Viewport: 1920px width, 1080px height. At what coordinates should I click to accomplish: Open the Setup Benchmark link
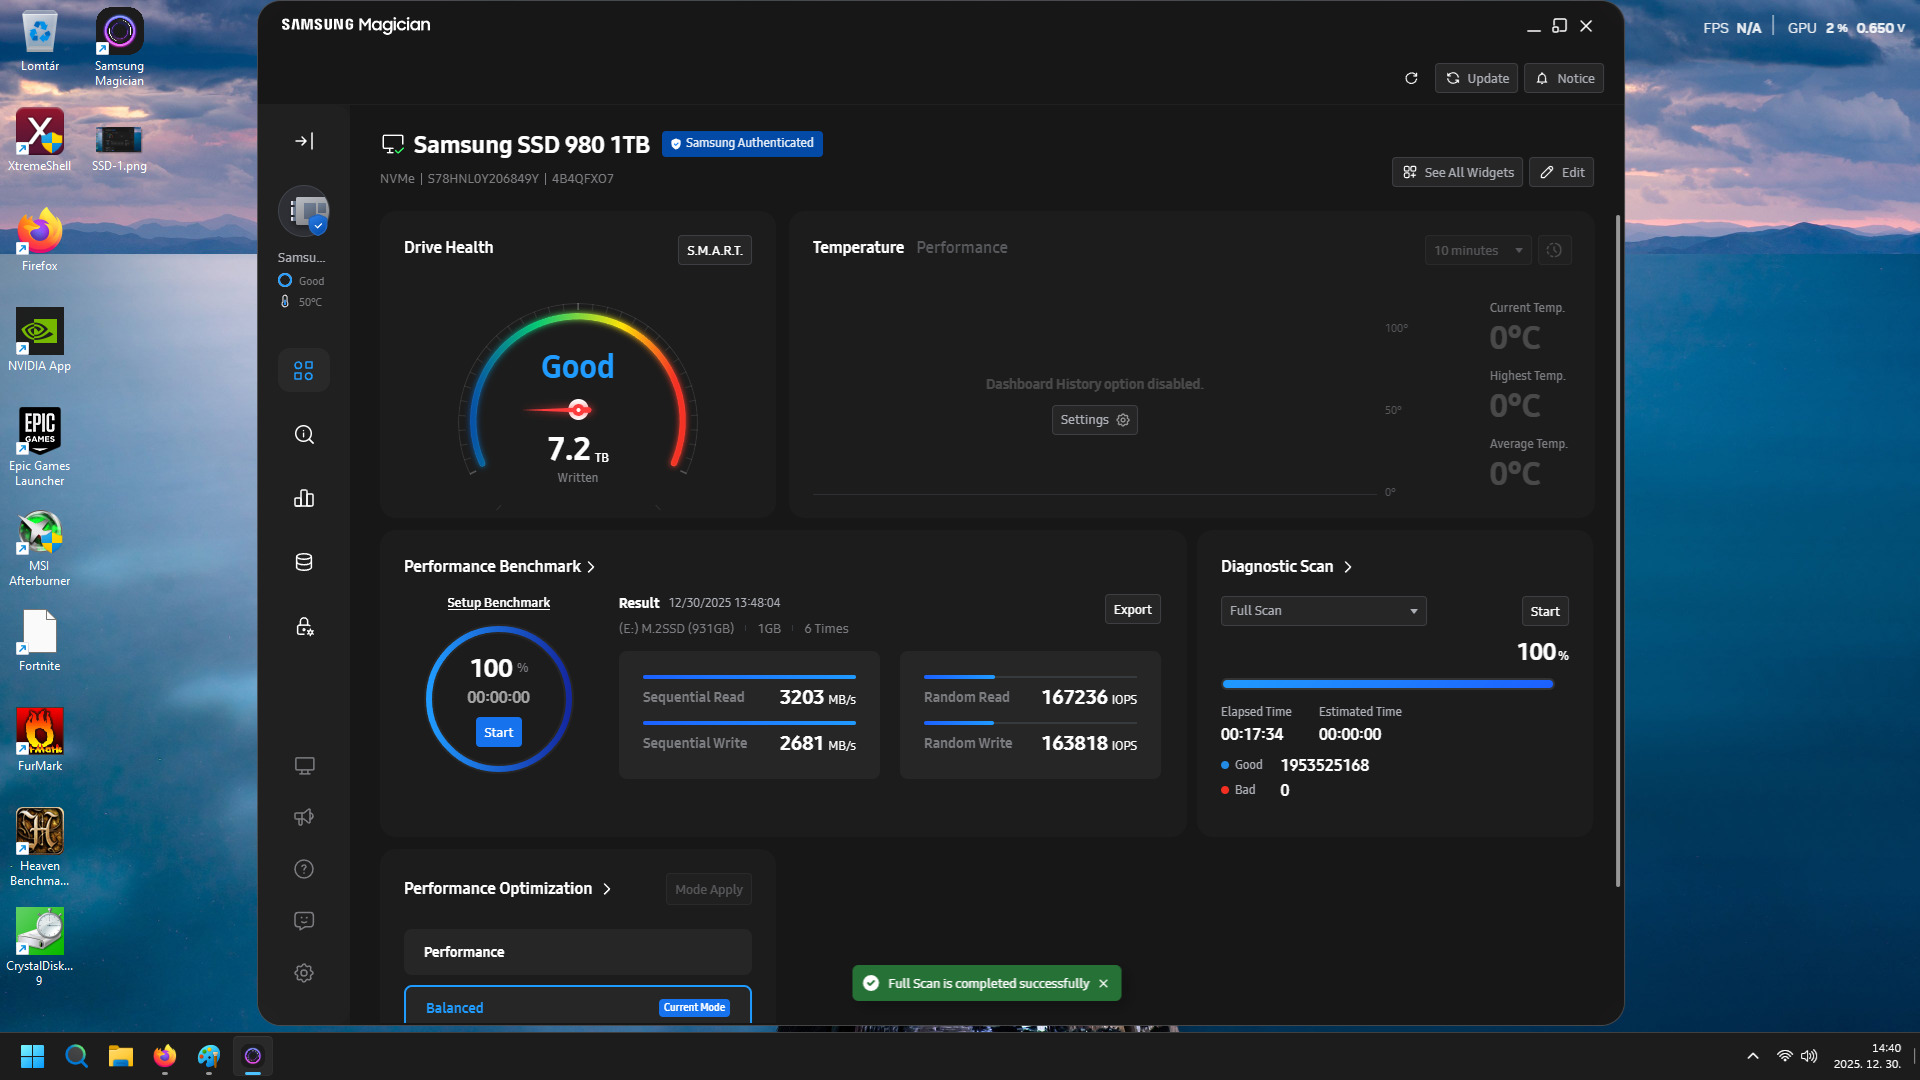pos(498,603)
